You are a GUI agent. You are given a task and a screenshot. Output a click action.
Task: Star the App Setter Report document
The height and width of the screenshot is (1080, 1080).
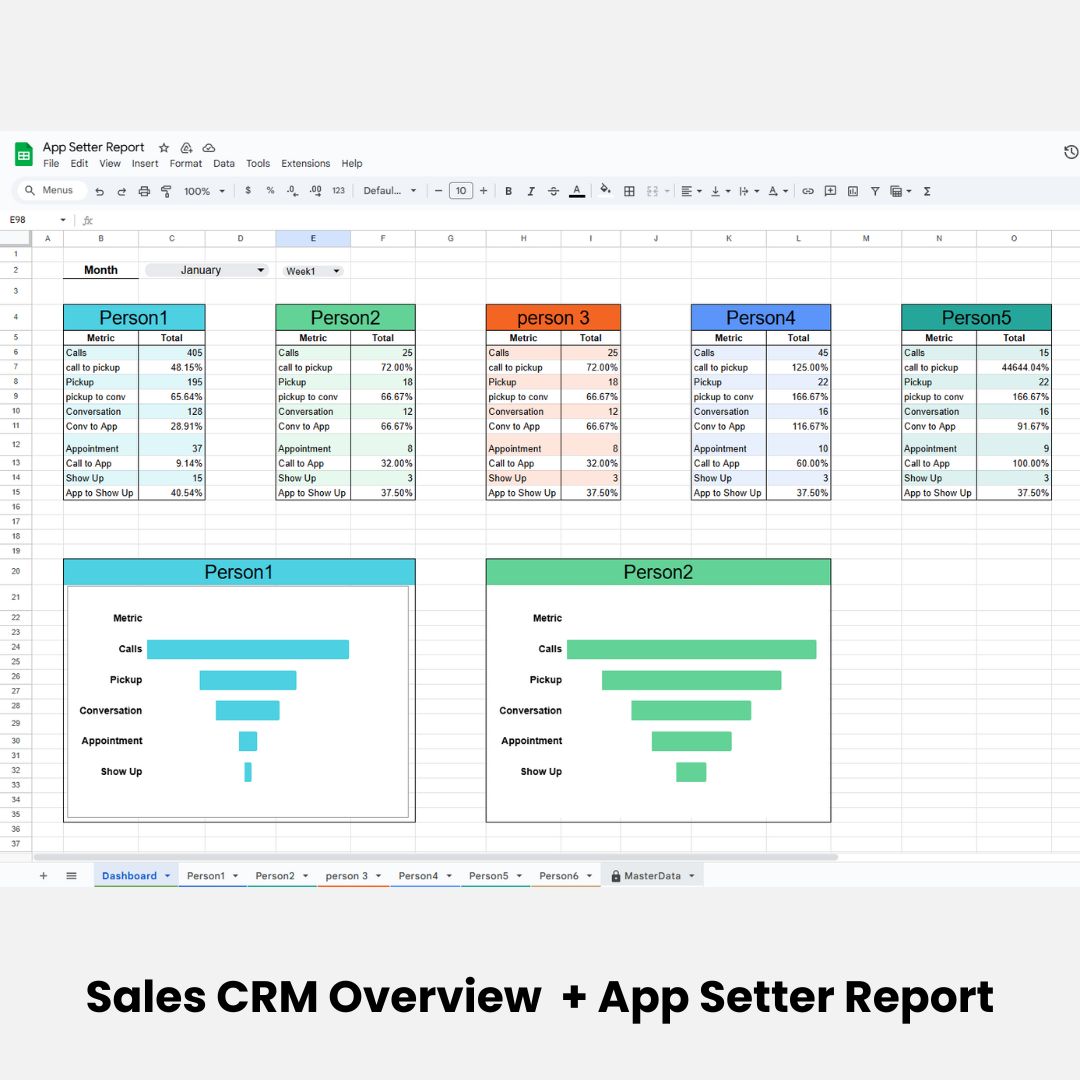[164, 147]
